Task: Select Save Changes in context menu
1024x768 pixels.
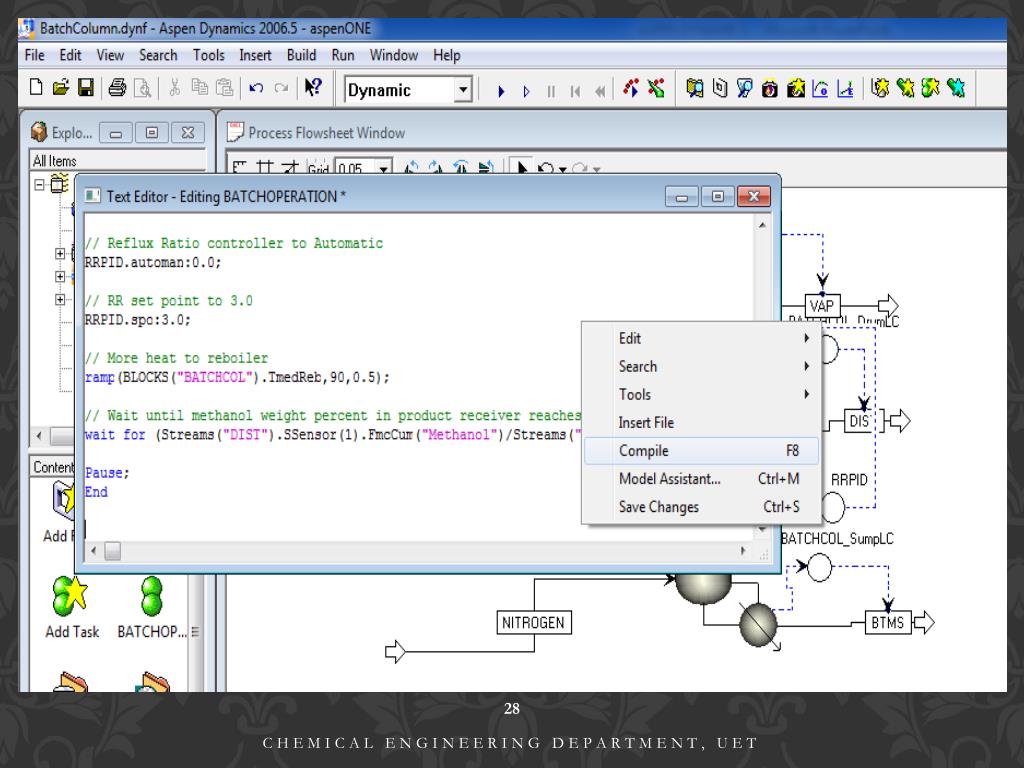Action: tap(702, 507)
